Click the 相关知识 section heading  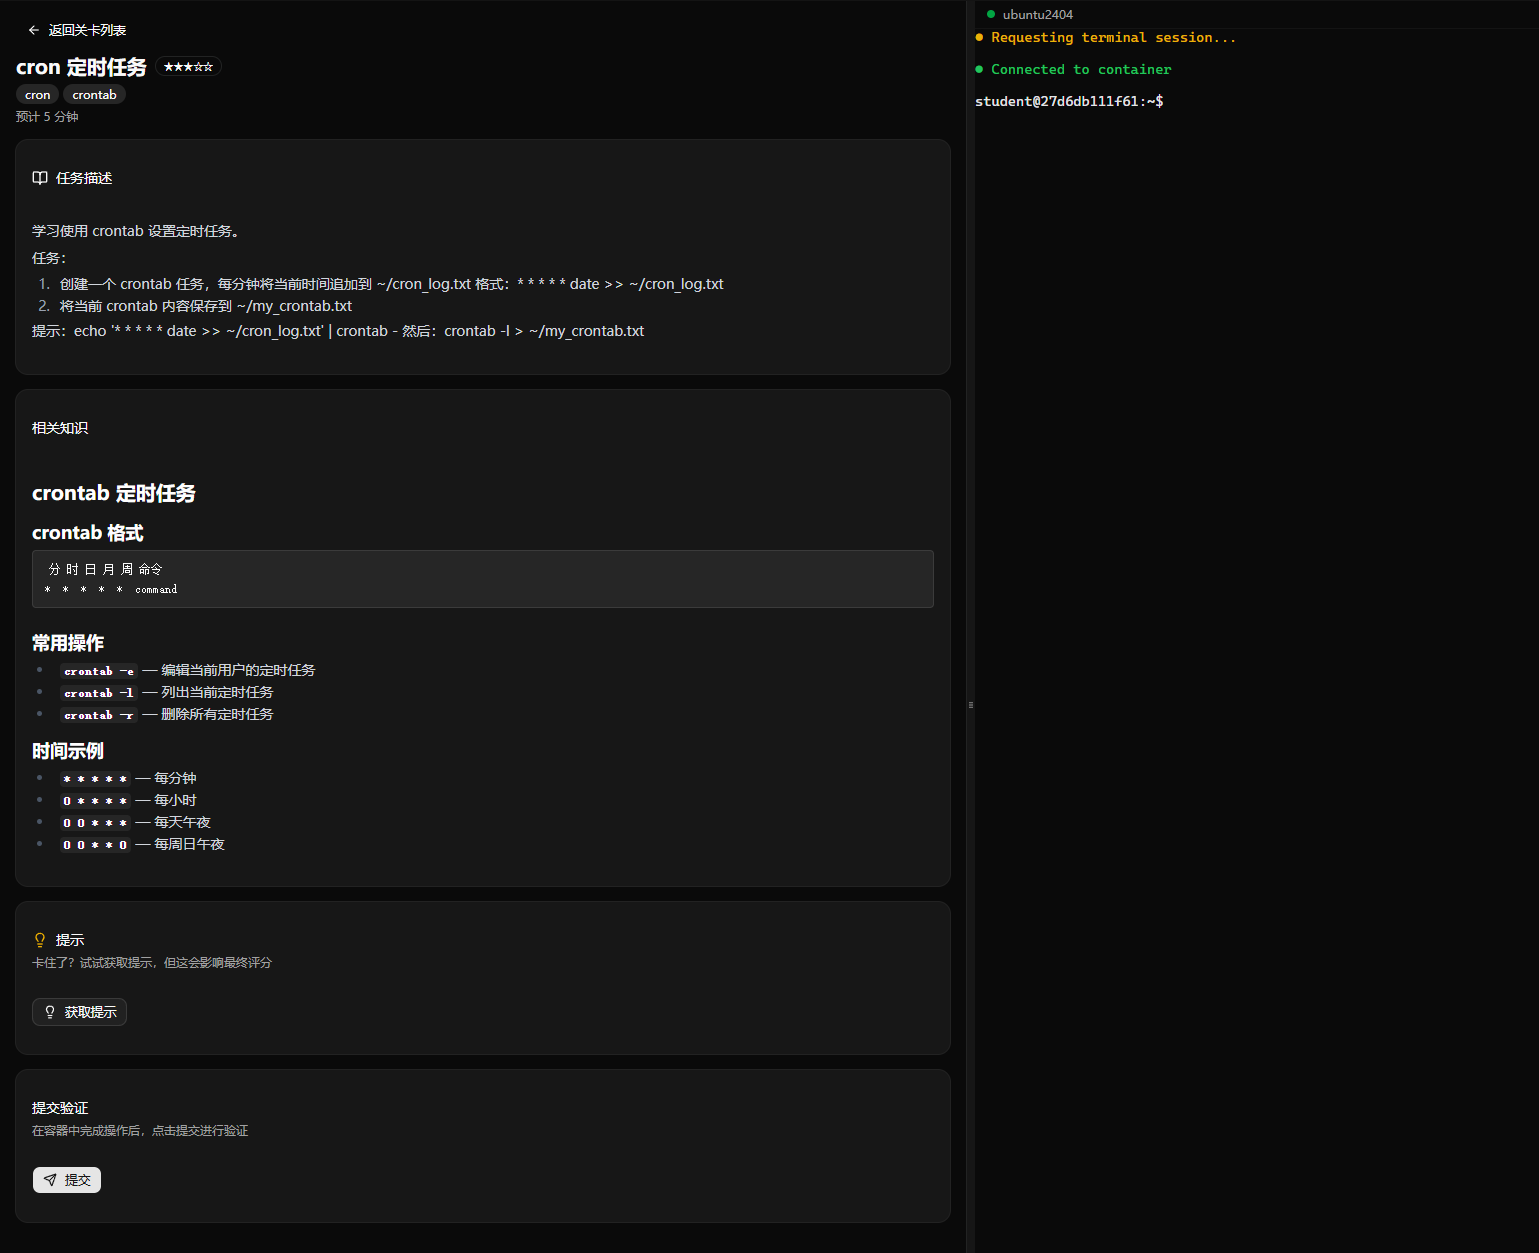(60, 428)
